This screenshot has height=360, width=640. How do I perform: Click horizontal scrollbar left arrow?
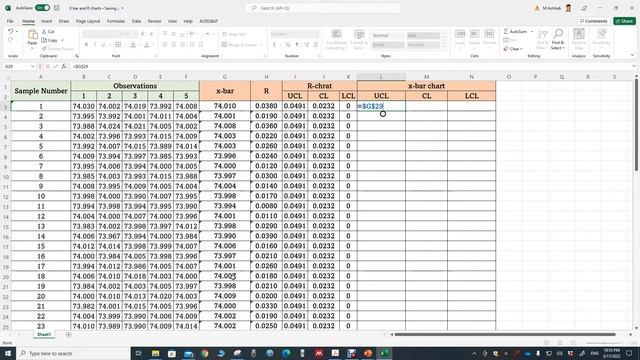(391, 334)
